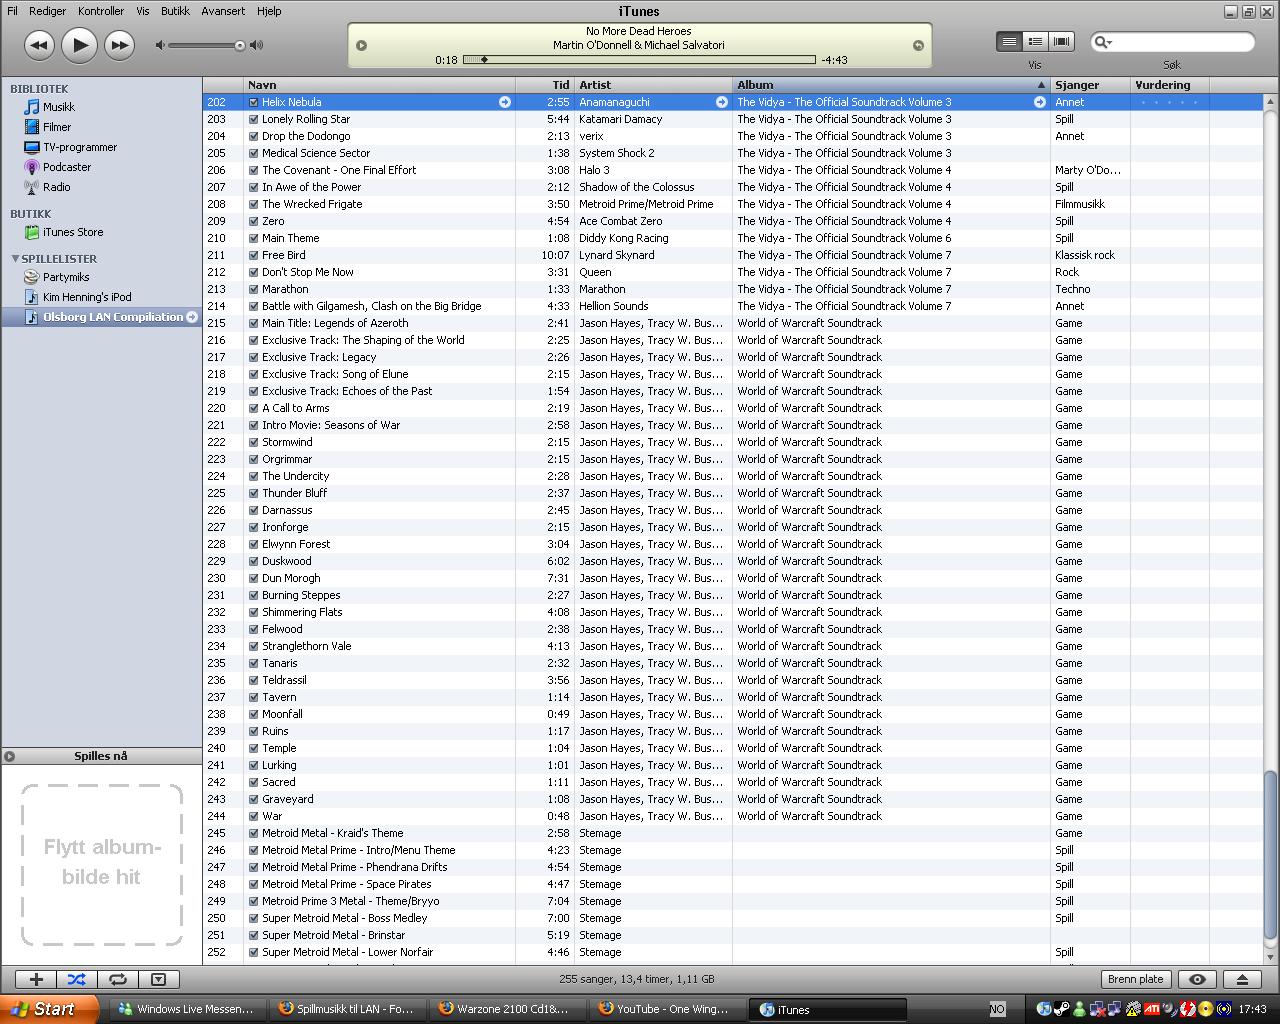Image resolution: width=1280 pixels, height=1024 pixels.
Task: Select Kim Henning's iPod playlist
Action: pos(86,297)
